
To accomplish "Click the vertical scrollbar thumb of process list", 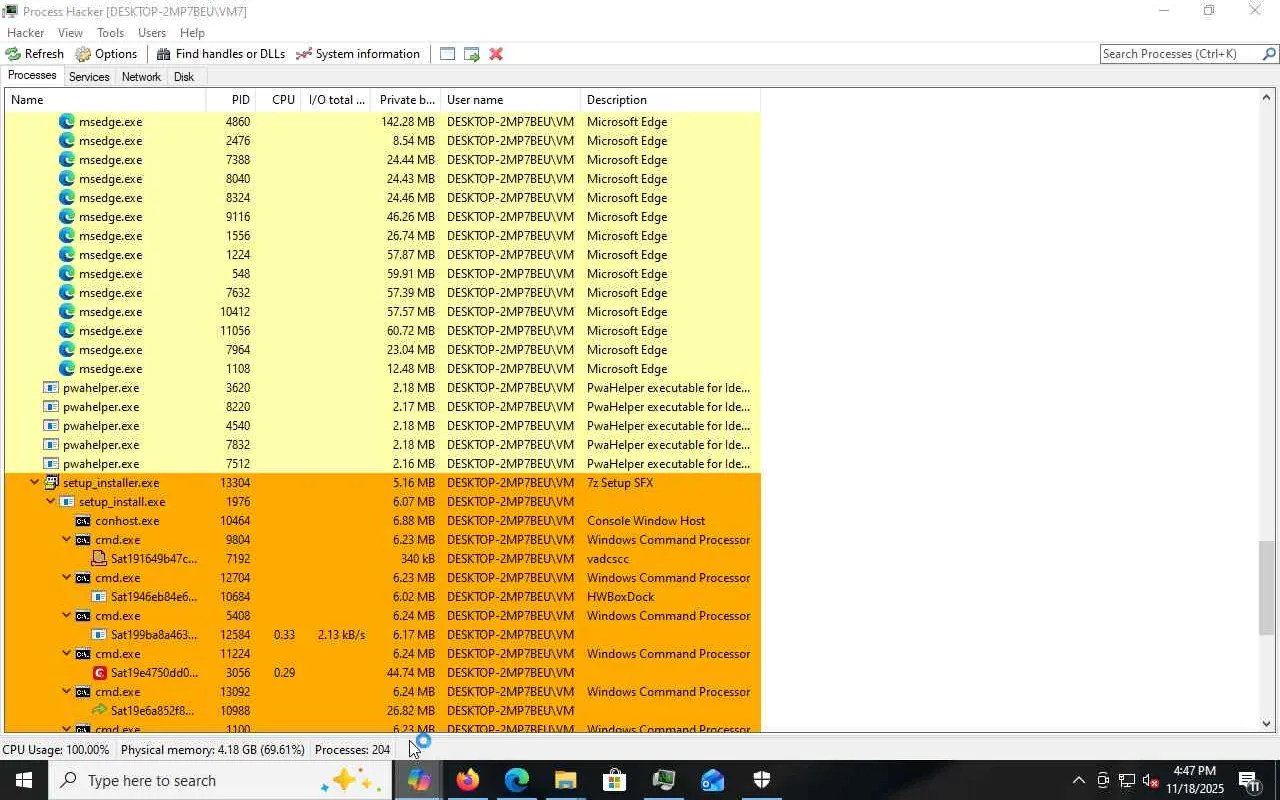I will click(1267, 588).
